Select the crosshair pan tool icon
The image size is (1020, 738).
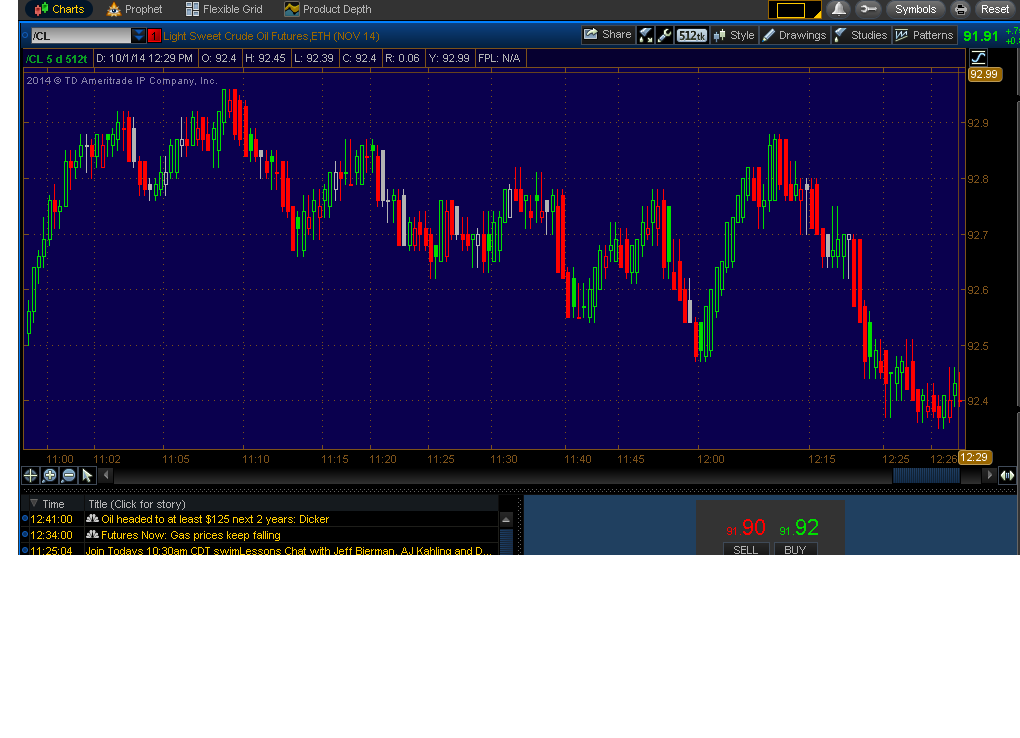[x=30, y=476]
